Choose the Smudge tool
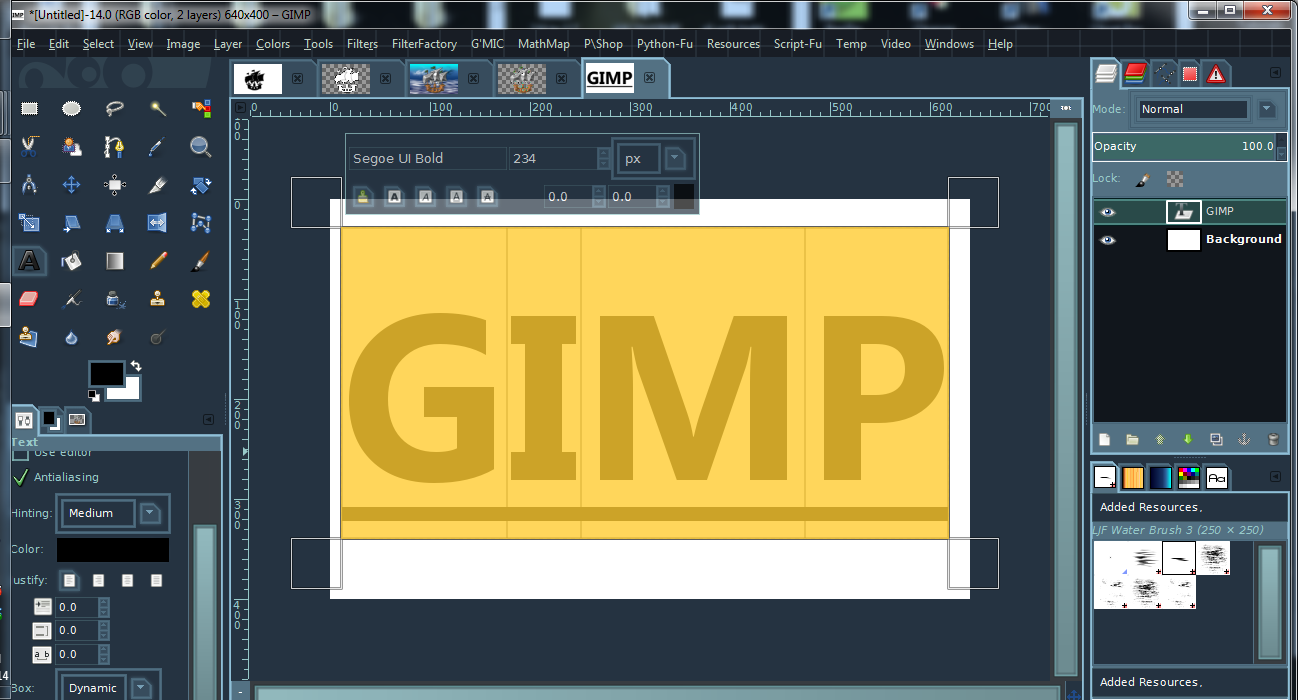Image resolution: width=1298 pixels, height=700 pixels. pyautogui.click(x=115, y=337)
